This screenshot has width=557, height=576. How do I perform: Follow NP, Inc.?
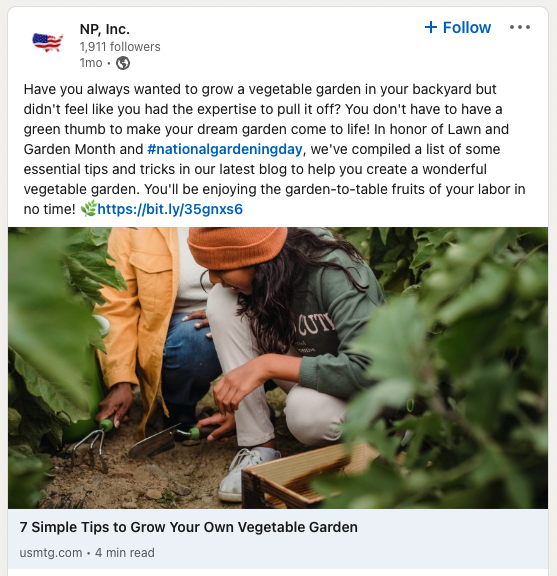tap(458, 28)
